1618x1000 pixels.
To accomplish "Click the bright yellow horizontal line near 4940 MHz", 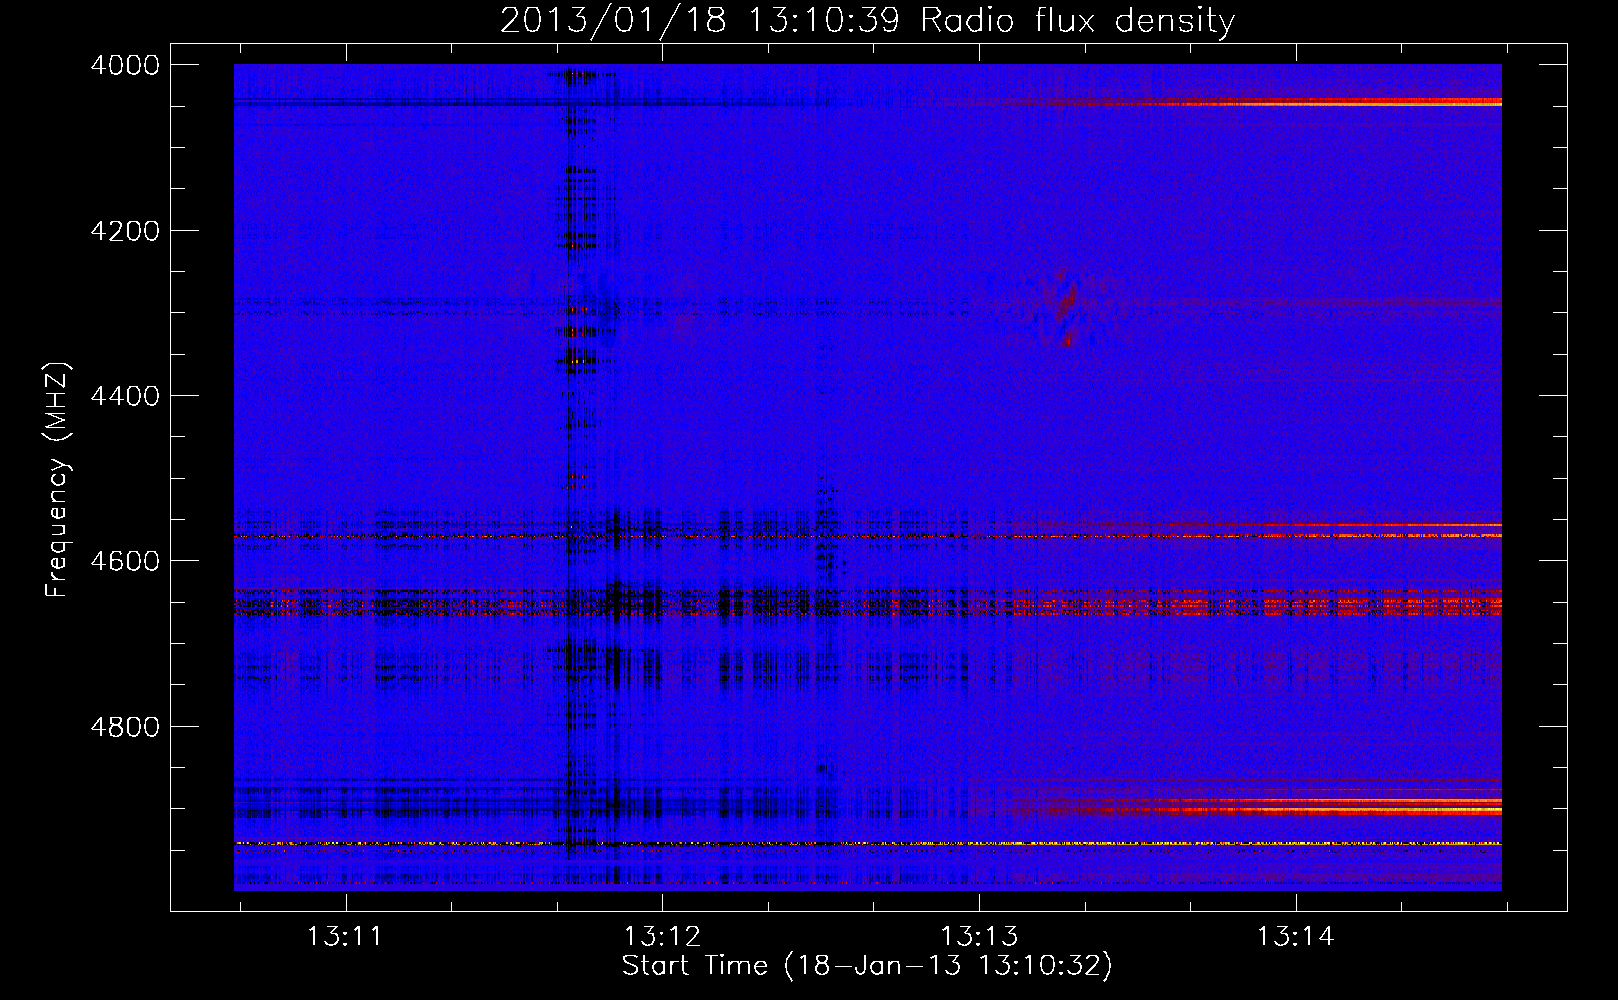I will point(868,844).
